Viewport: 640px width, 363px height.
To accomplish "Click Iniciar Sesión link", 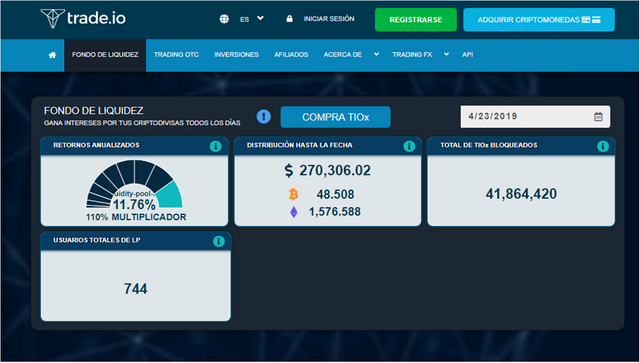I will [x=329, y=19].
